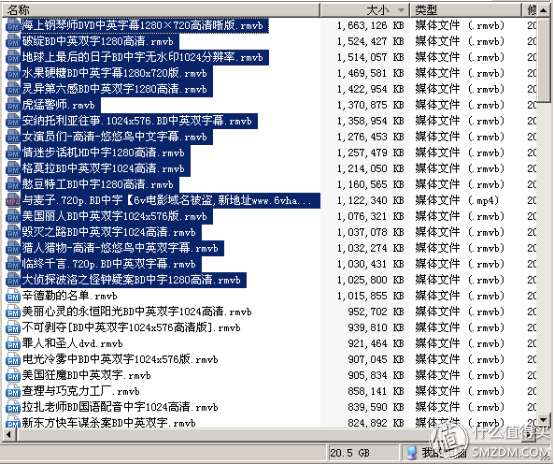Screen dimensions: 554x464
Task: Sort by the 大小 column header
Action: pyautogui.click(x=365, y=10)
